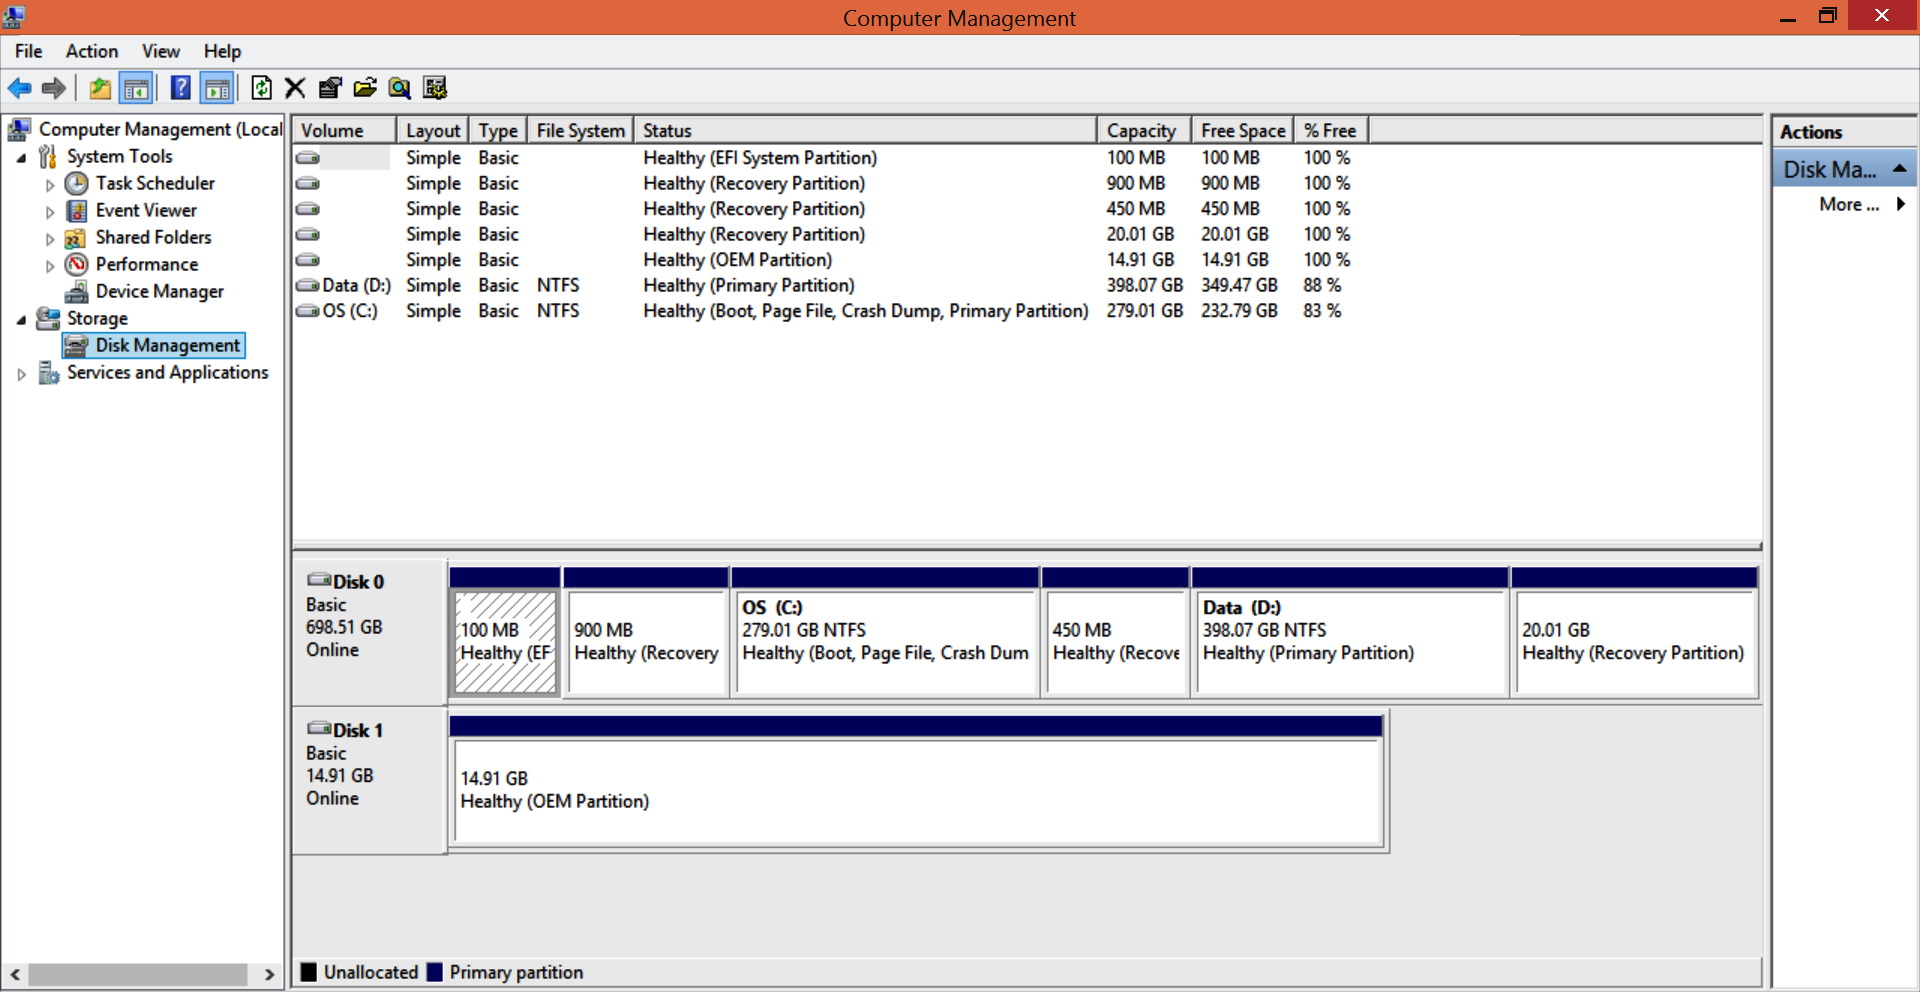The width and height of the screenshot is (1920, 992).
Task: Click the Refresh toolbar icon
Action: [261, 88]
